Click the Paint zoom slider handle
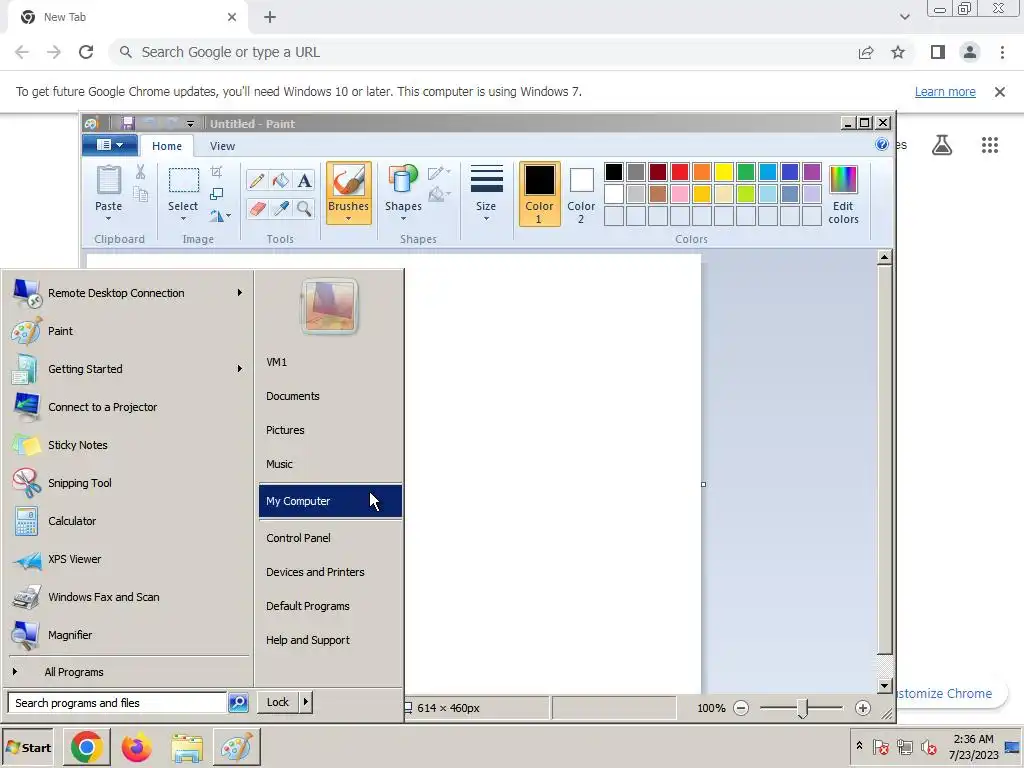The image size is (1024, 768). 803,708
